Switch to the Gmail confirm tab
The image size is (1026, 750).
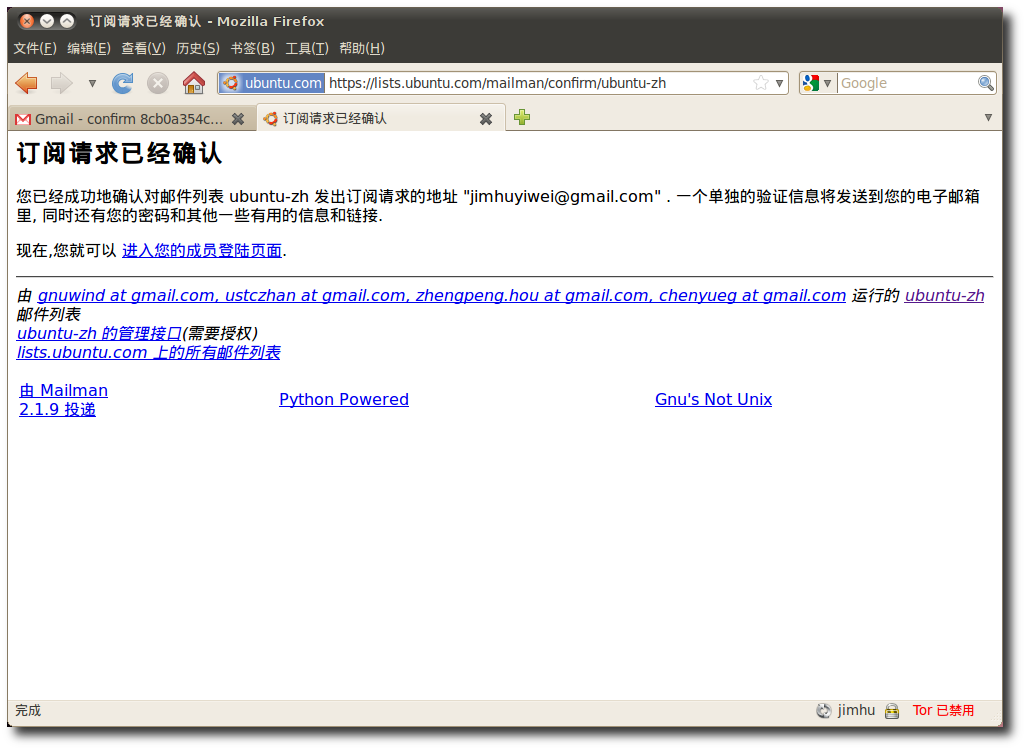[x=130, y=118]
